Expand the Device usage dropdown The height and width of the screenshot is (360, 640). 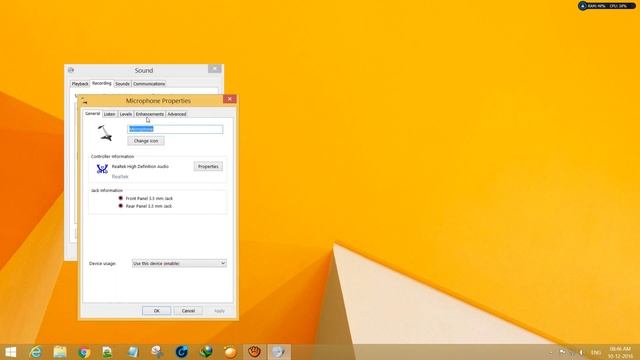pyautogui.click(x=179, y=263)
